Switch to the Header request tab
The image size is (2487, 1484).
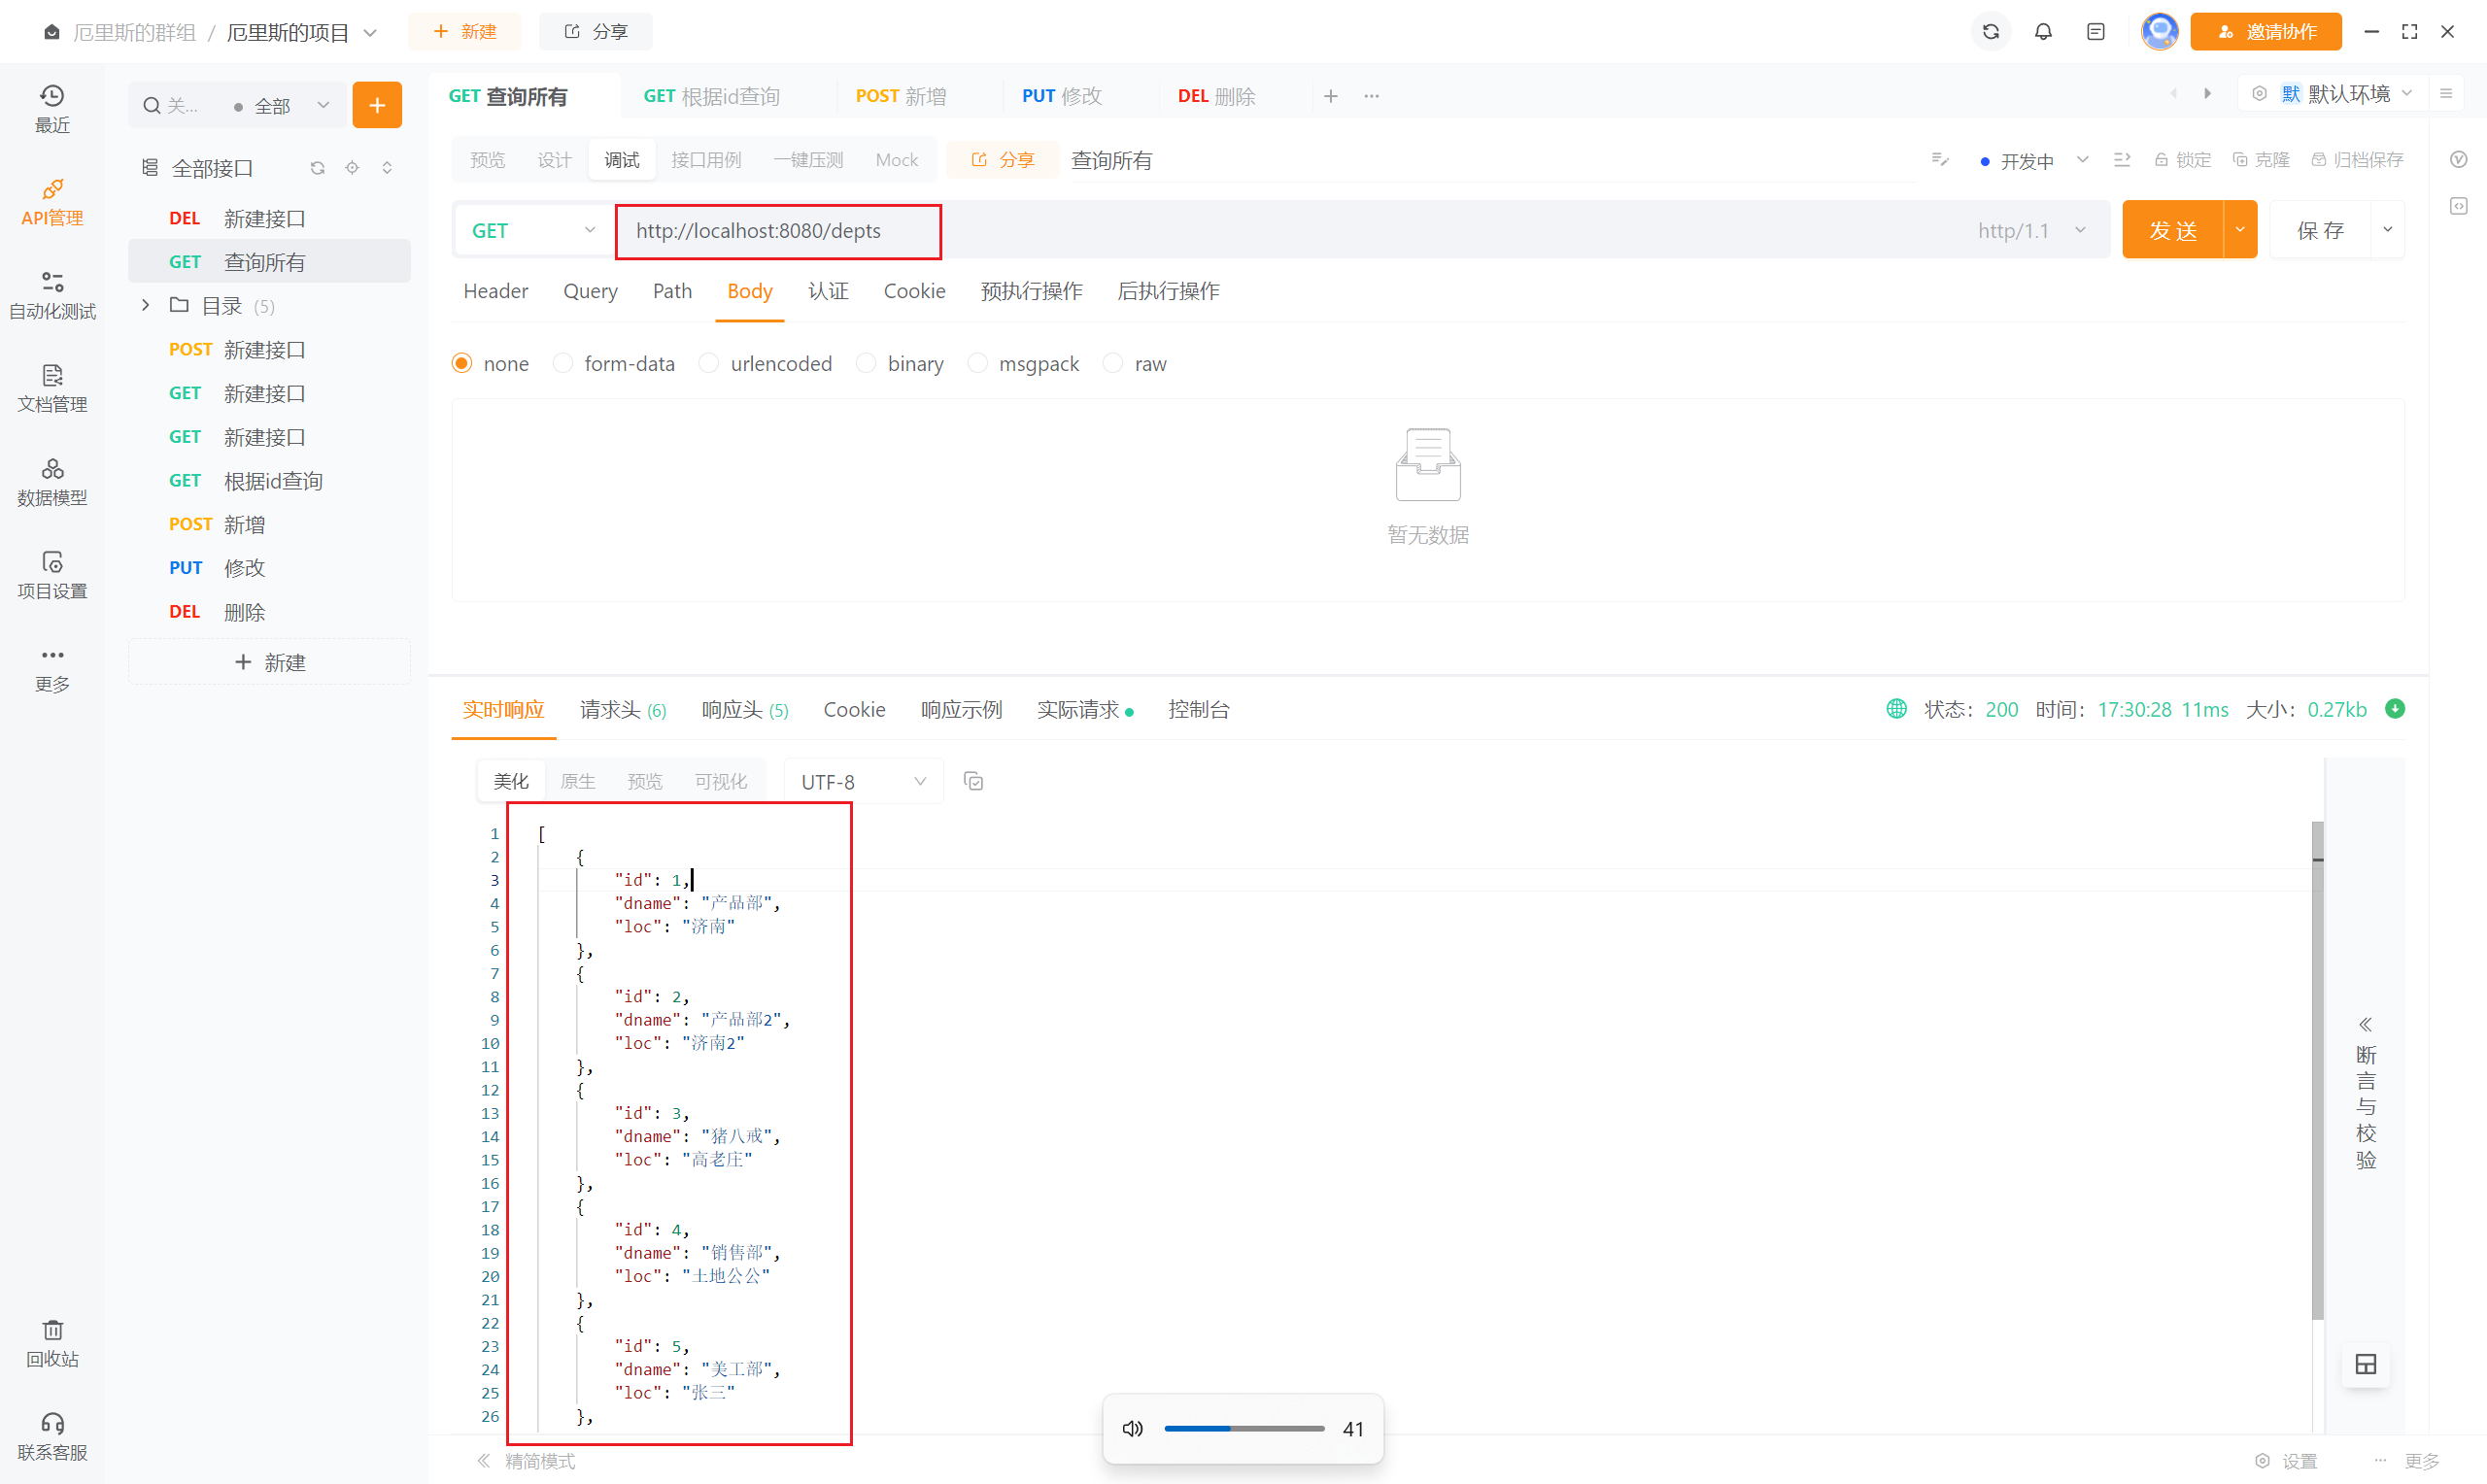tap(495, 291)
